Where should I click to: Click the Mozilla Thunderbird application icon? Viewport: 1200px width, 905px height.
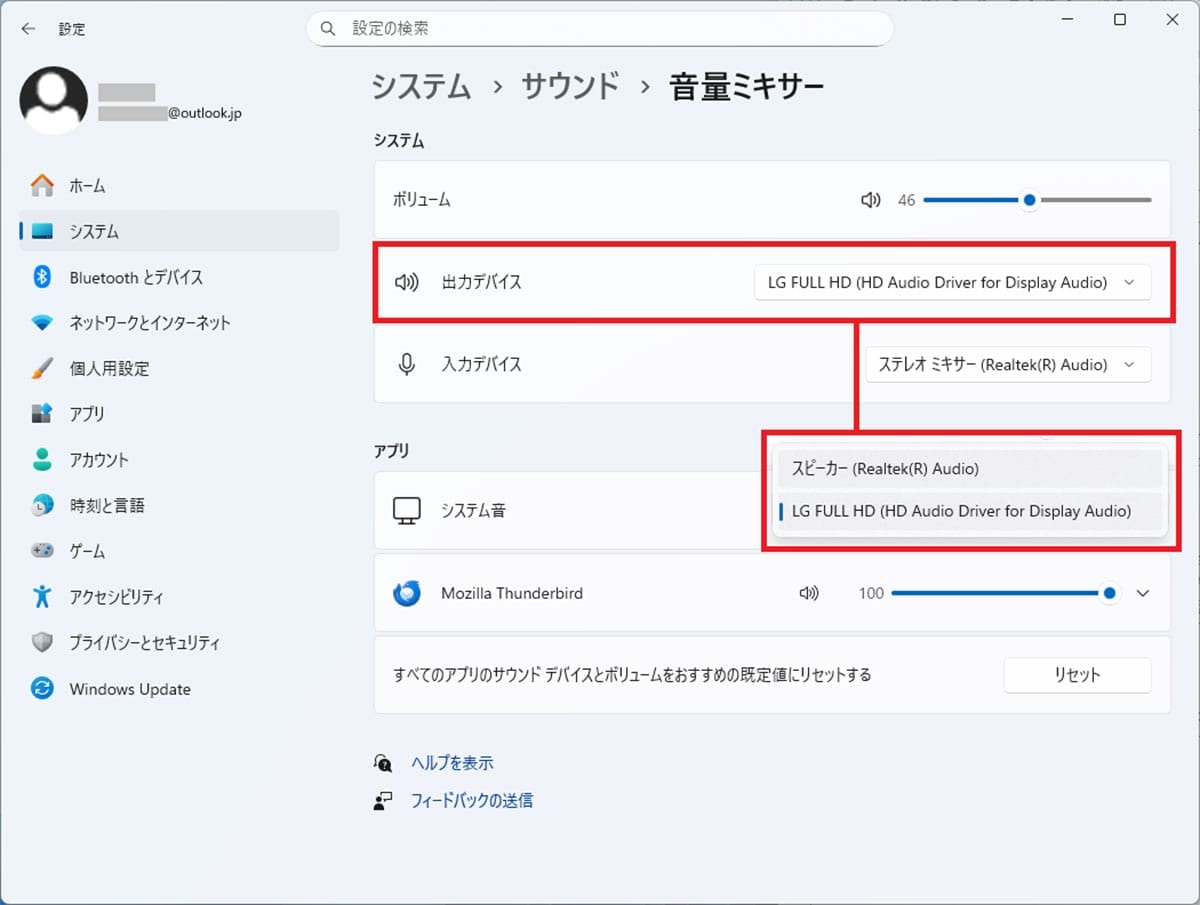(406, 592)
